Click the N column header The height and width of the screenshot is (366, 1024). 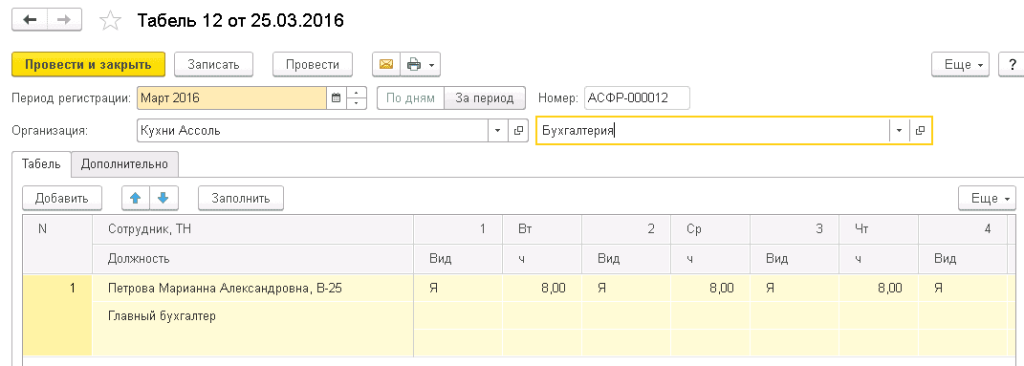pyautogui.click(x=57, y=244)
